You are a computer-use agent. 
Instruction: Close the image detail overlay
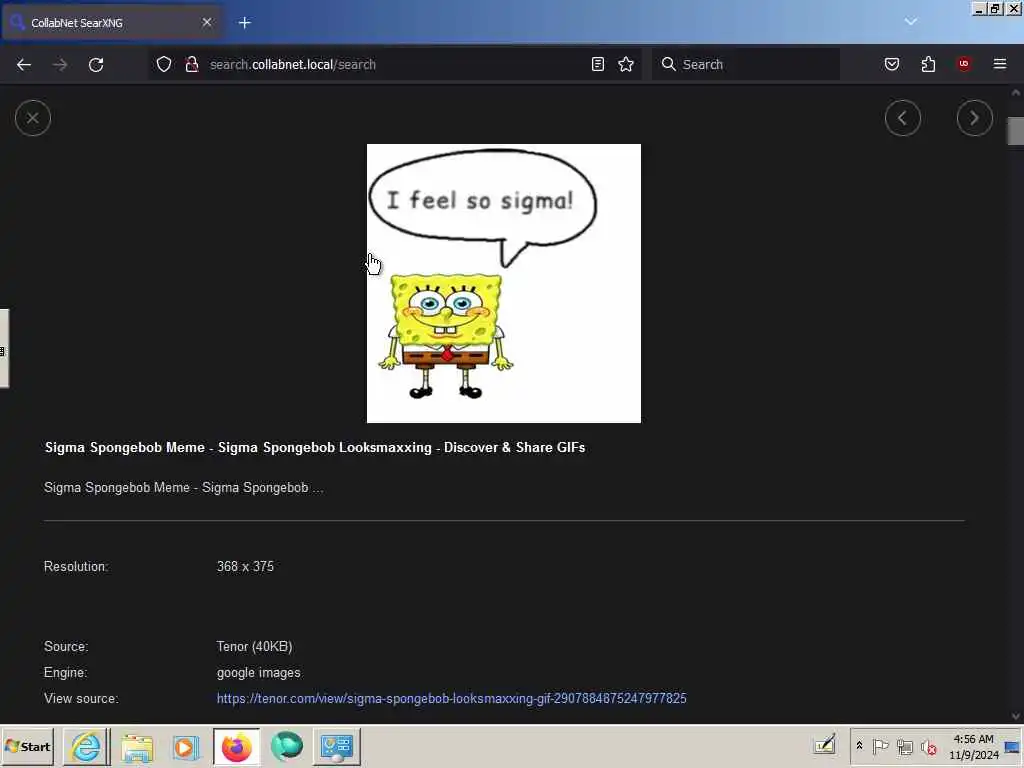coord(33,118)
